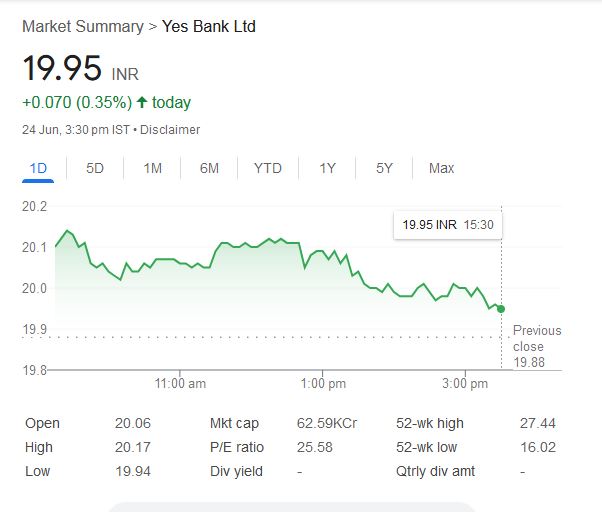The image size is (602, 512).
Task: View the 5Y price history
Action: [385, 168]
